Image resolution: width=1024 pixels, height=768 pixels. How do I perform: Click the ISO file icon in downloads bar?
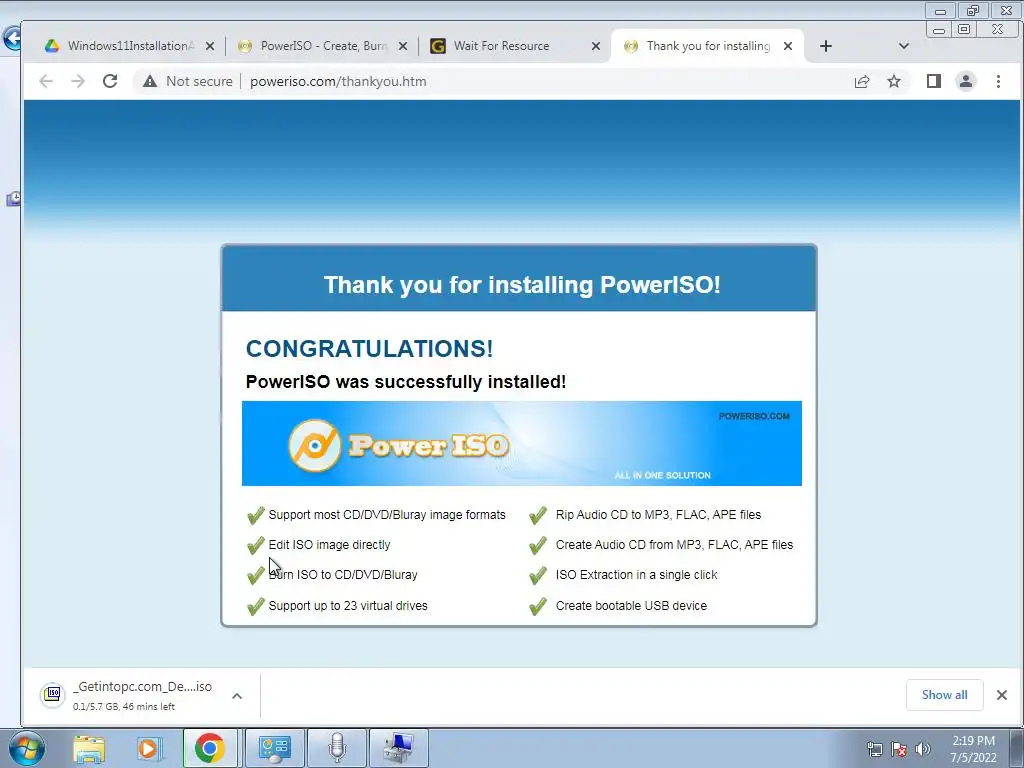tap(52, 694)
